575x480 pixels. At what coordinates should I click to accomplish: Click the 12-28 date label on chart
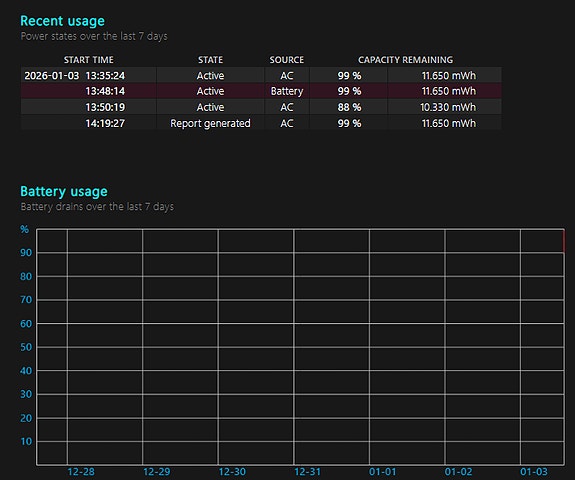(x=81, y=472)
